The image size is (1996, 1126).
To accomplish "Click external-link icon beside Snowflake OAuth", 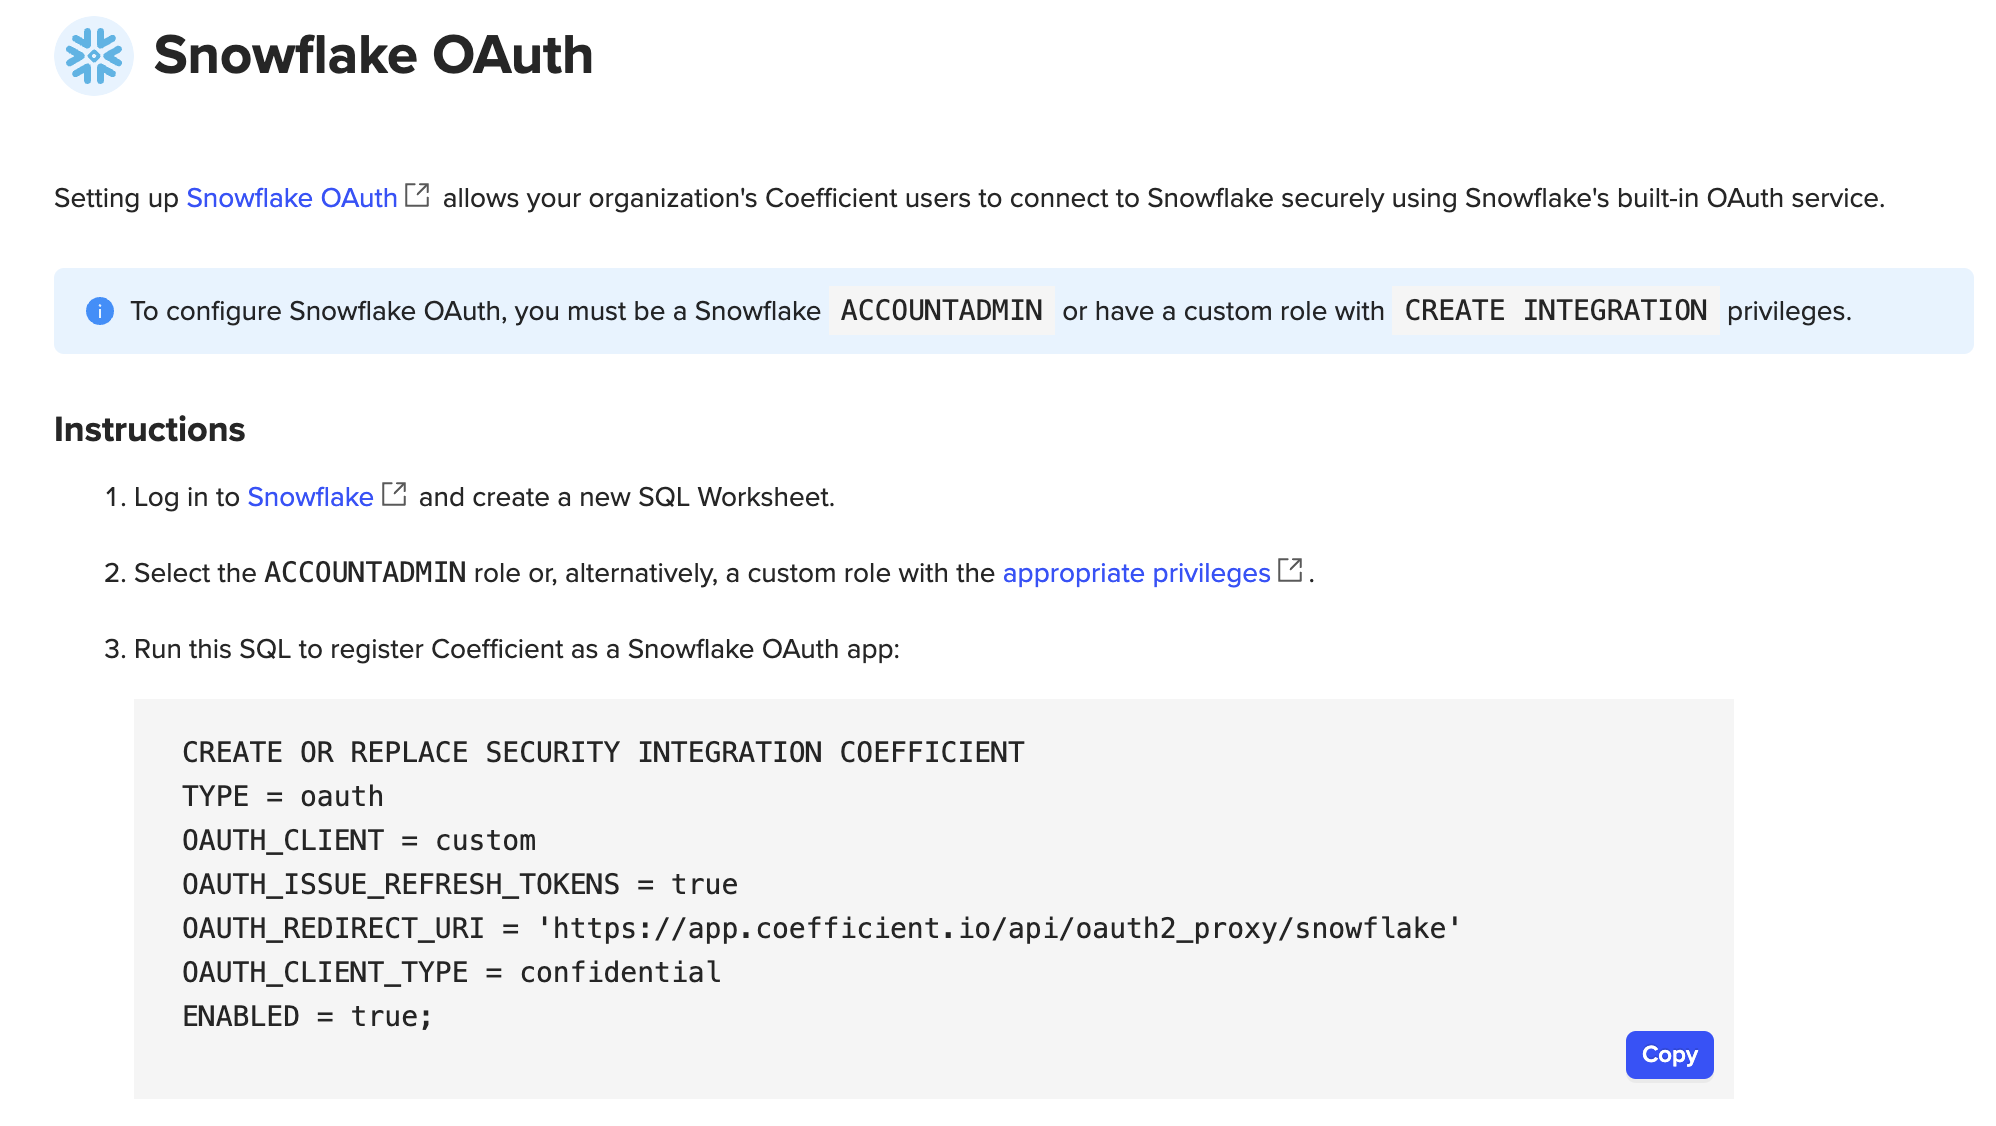I will 417,195.
